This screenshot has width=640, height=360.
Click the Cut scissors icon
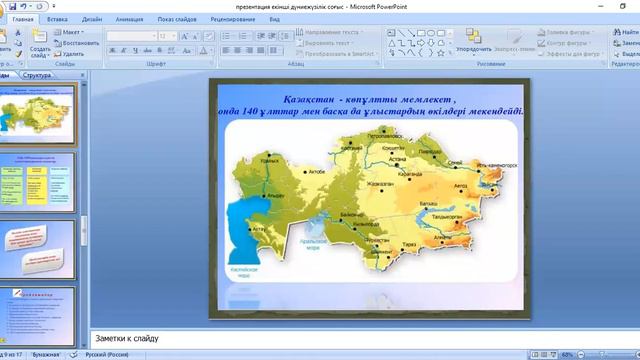tap(18, 32)
